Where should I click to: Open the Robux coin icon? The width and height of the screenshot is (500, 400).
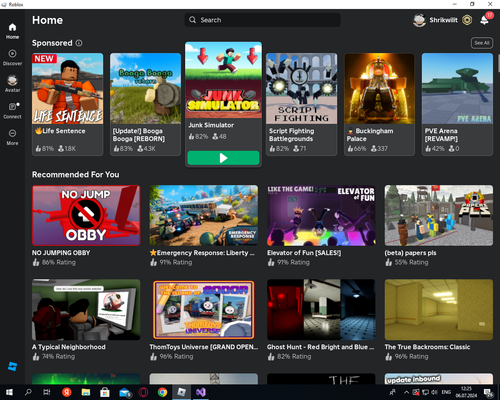point(467,20)
